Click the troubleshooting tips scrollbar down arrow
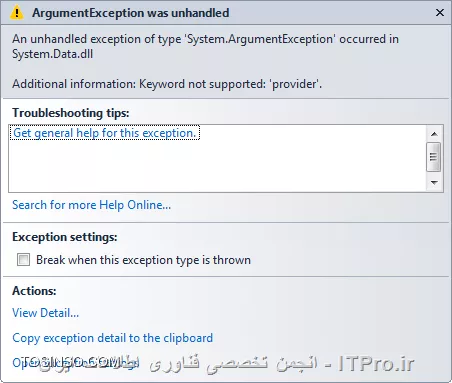Viewport: 452px width, 383px height. click(434, 183)
